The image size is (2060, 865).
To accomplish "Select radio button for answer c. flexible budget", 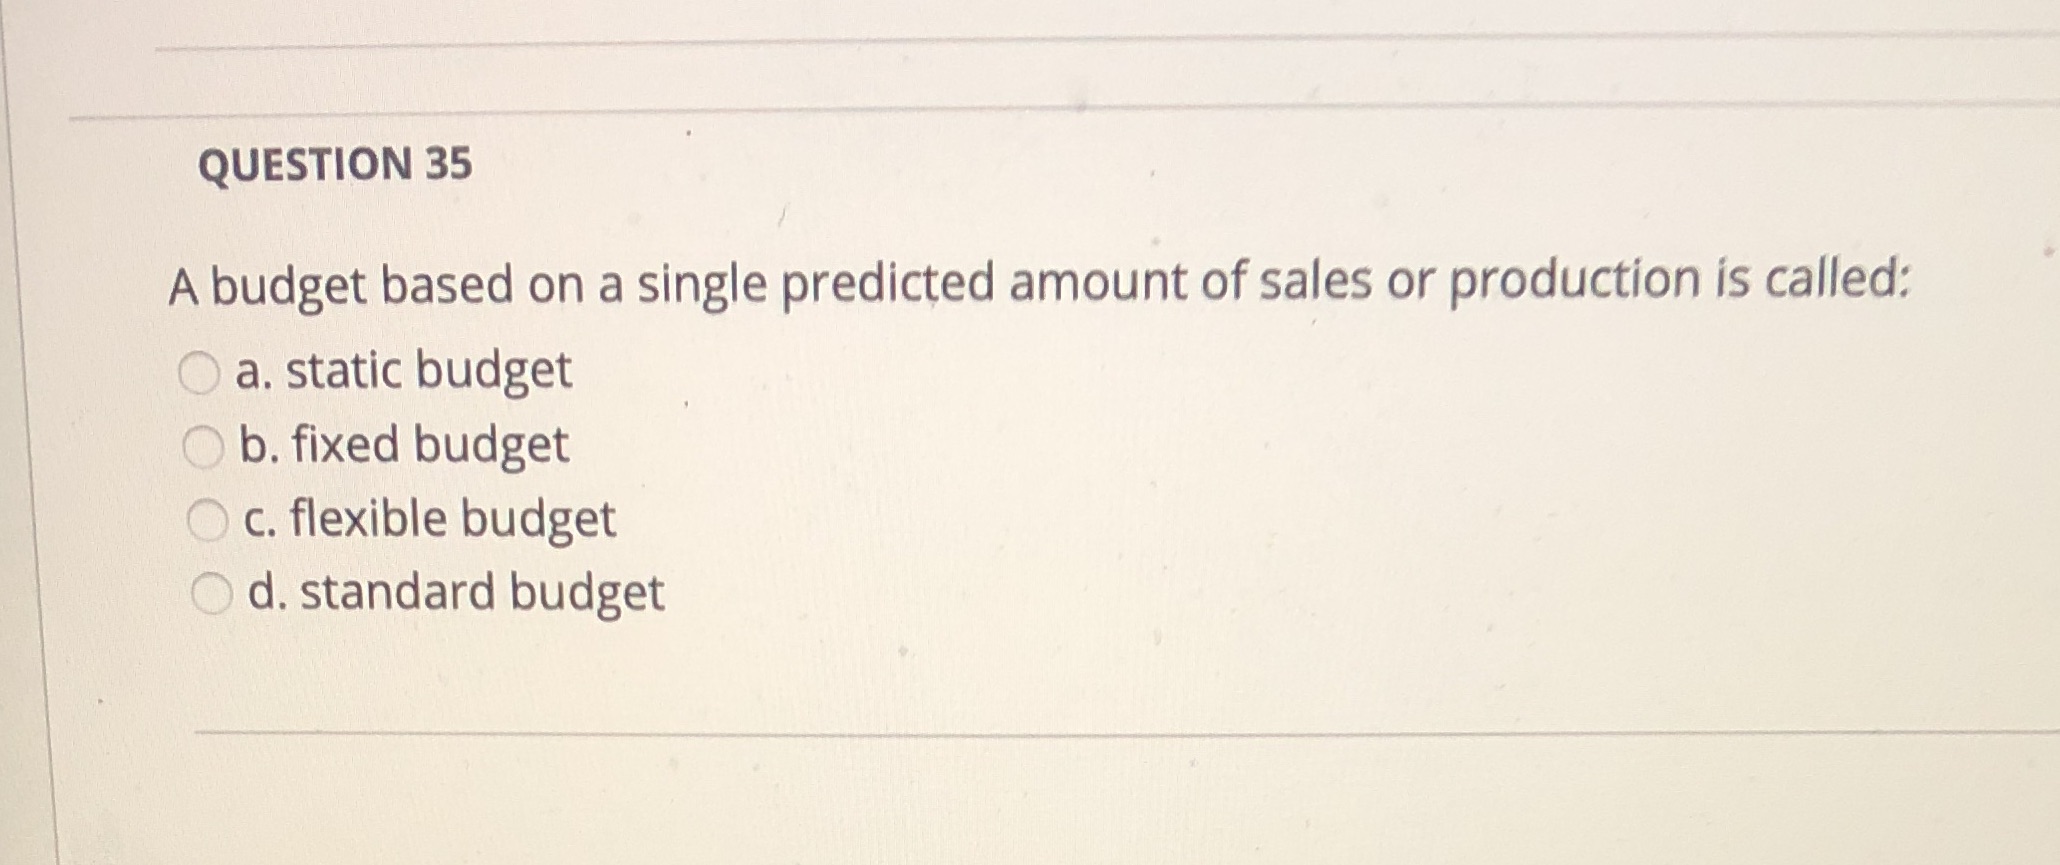I will pyautogui.click(x=207, y=520).
